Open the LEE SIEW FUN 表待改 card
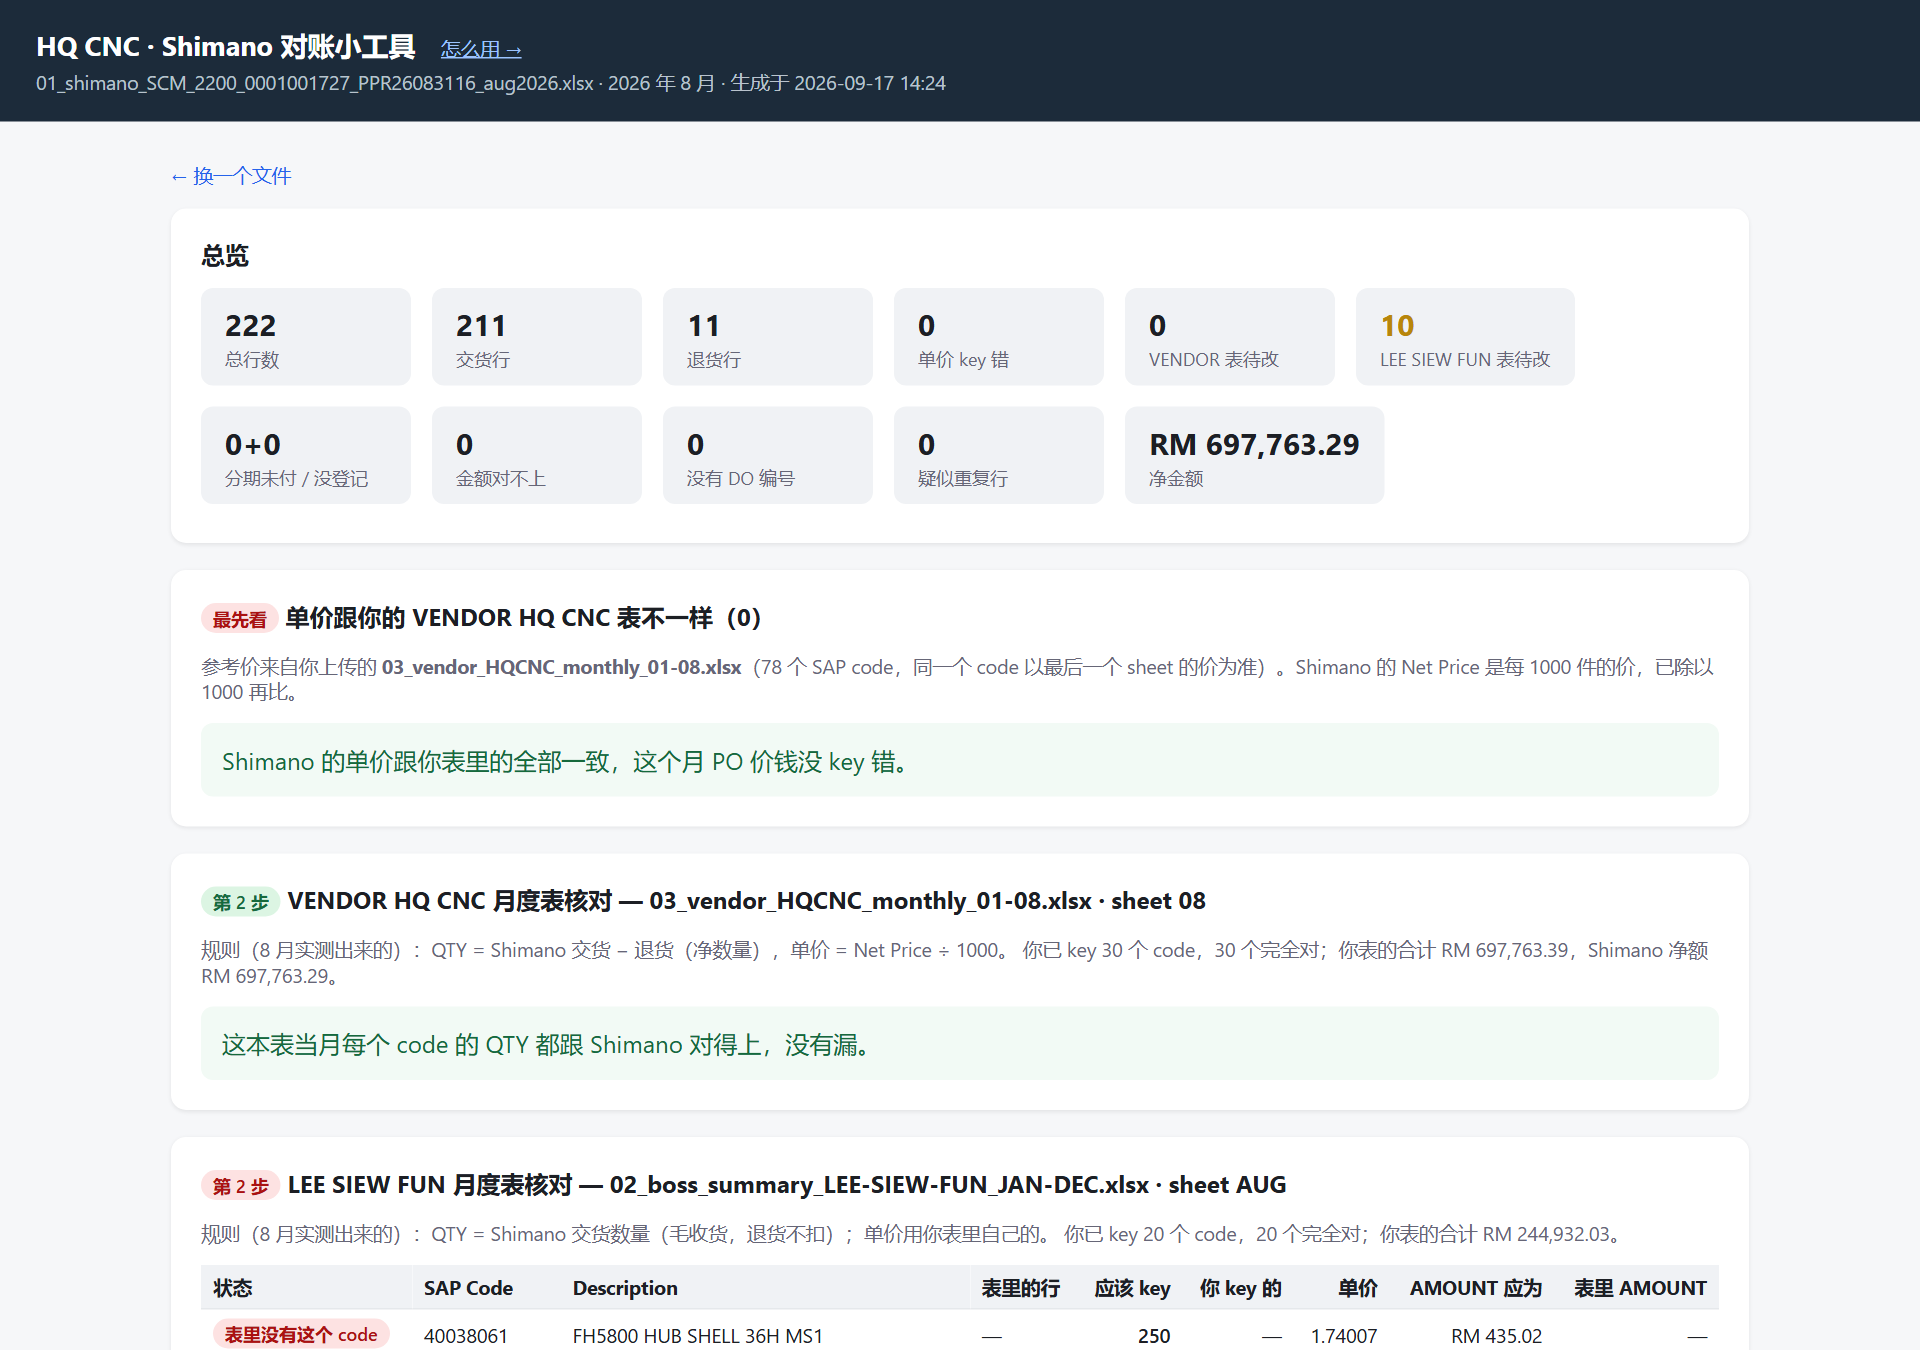Image resolution: width=1920 pixels, height=1350 pixels. [x=1465, y=337]
